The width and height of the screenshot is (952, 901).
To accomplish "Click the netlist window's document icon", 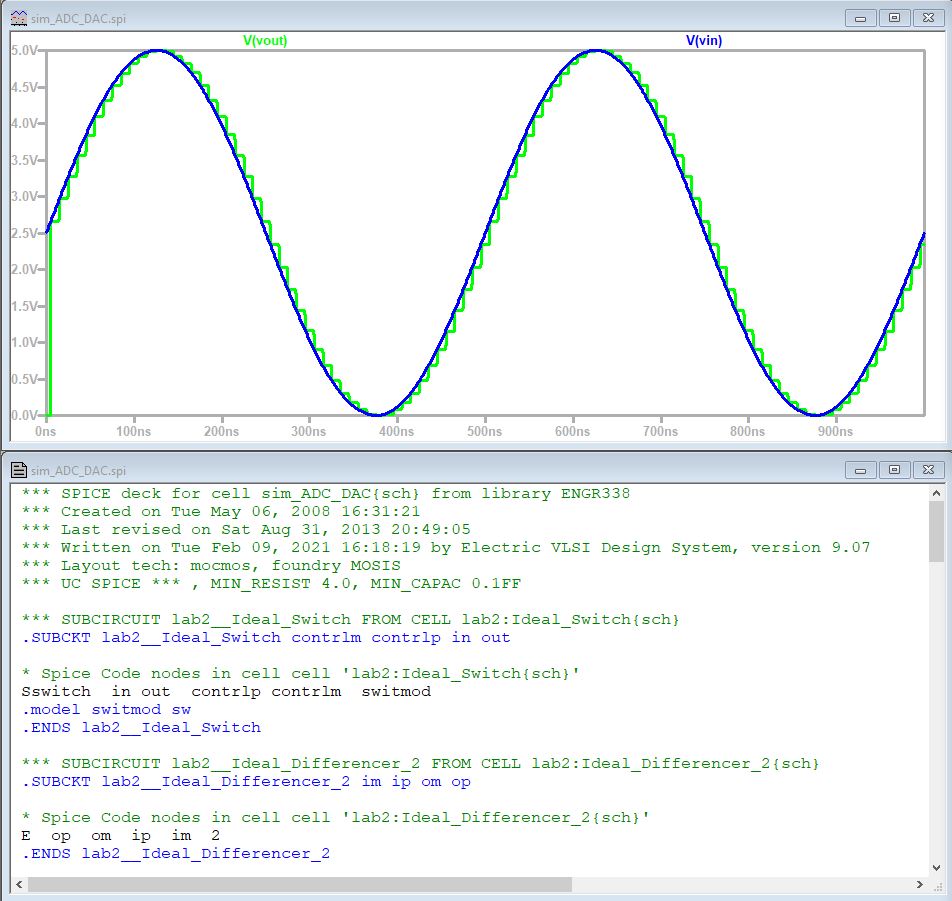I will coord(18,470).
